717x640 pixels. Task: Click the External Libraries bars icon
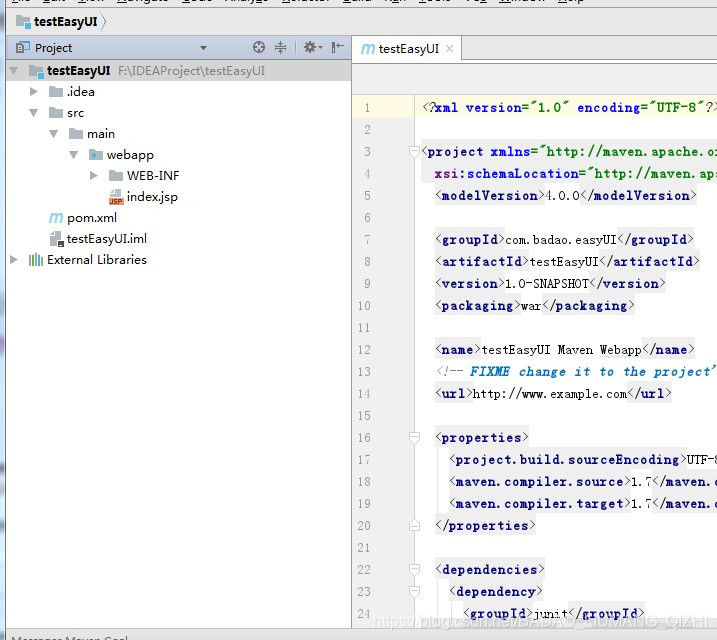pos(36,260)
